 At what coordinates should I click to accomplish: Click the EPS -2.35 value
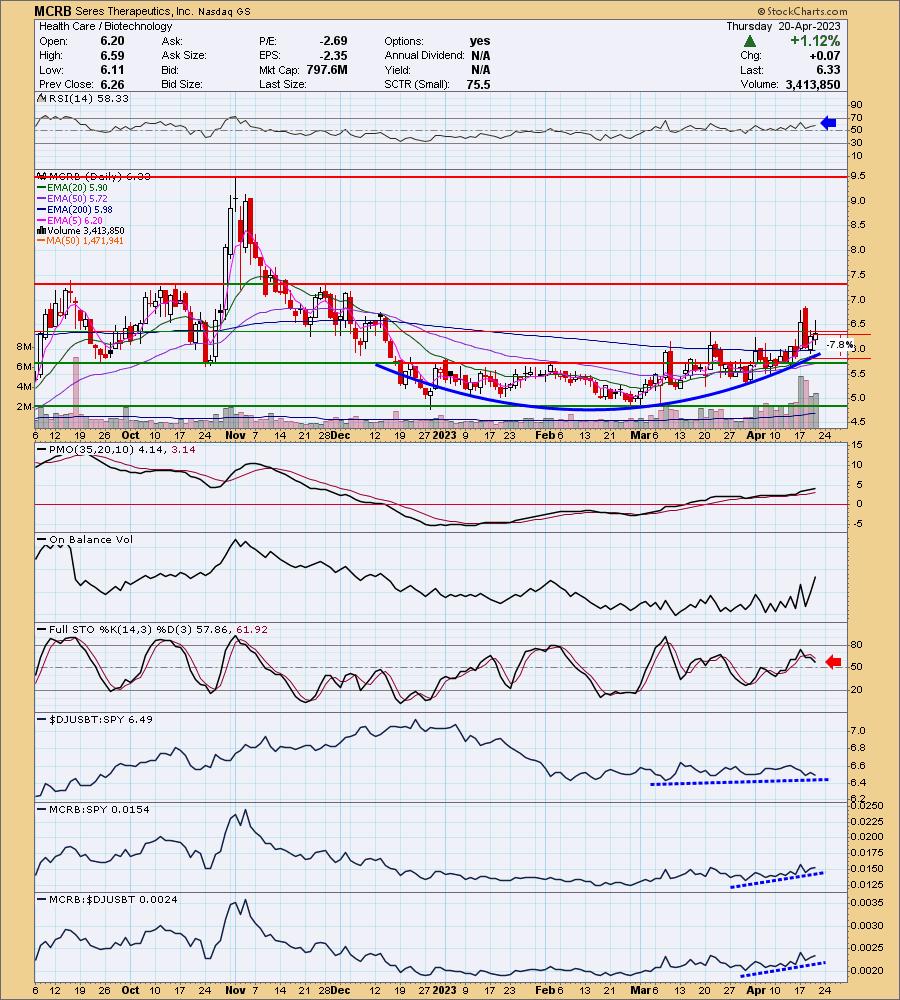(x=334, y=55)
